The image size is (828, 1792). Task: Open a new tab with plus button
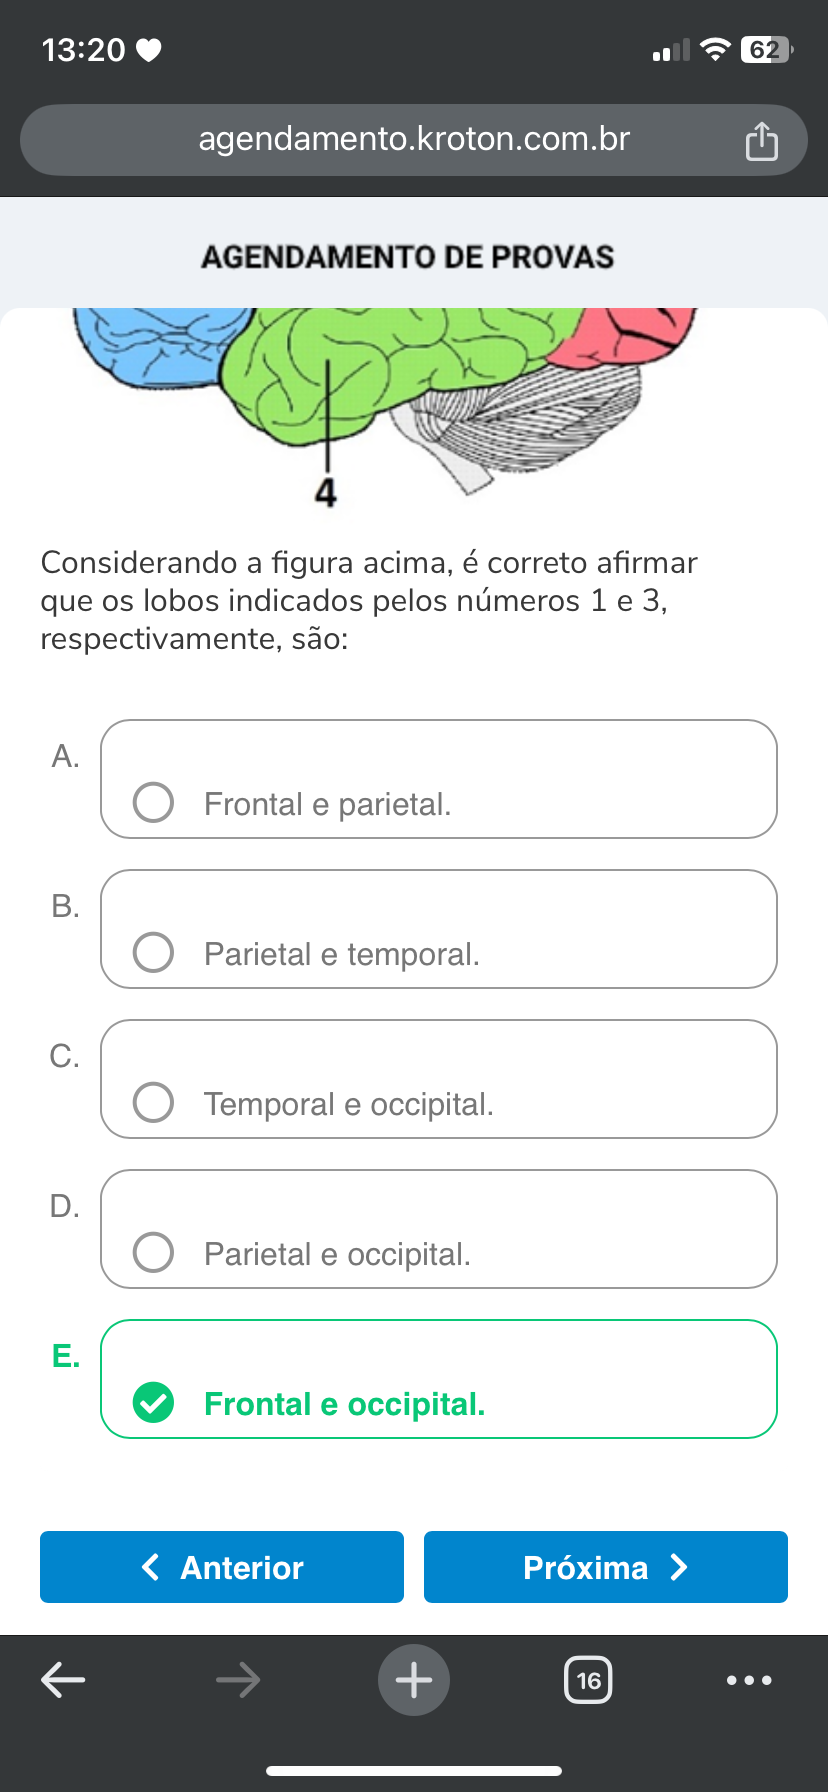[x=414, y=1680]
